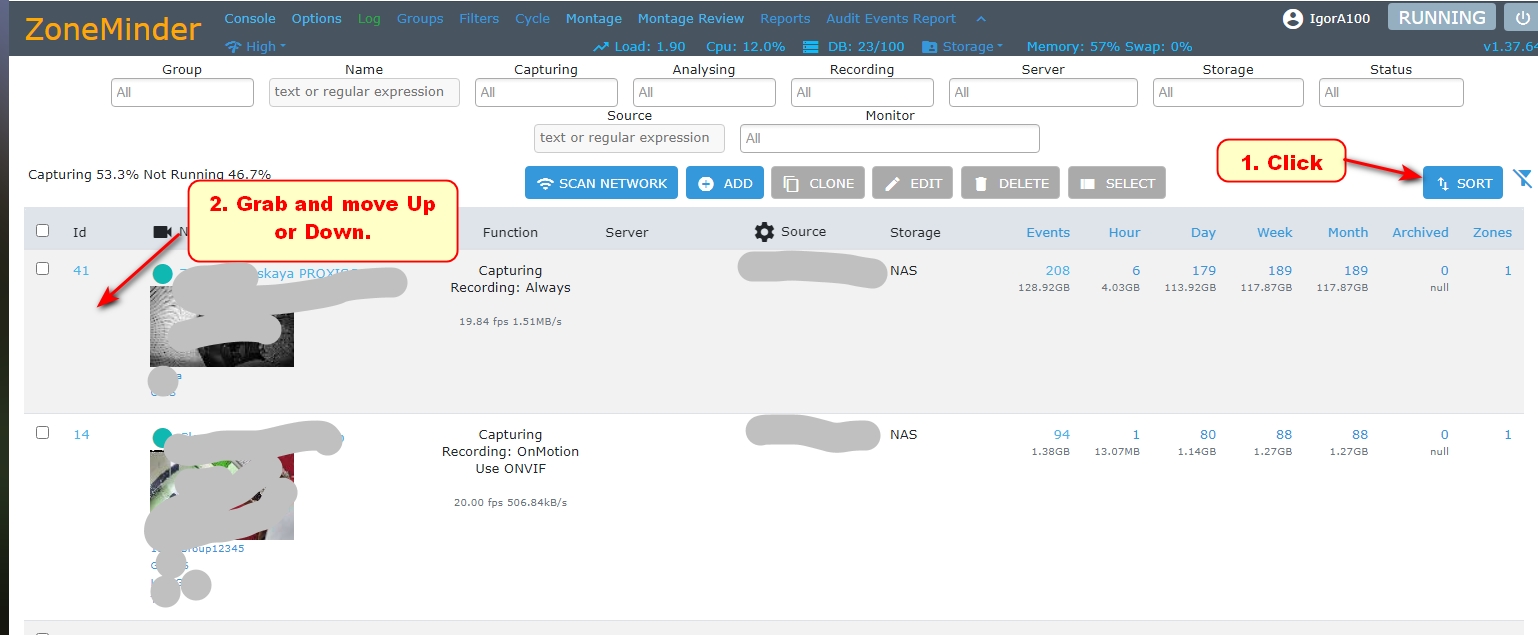Viewport: 1538px width, 635px height.
Task: Tick the select-all checkbox in table header
Action: point(42,231)
